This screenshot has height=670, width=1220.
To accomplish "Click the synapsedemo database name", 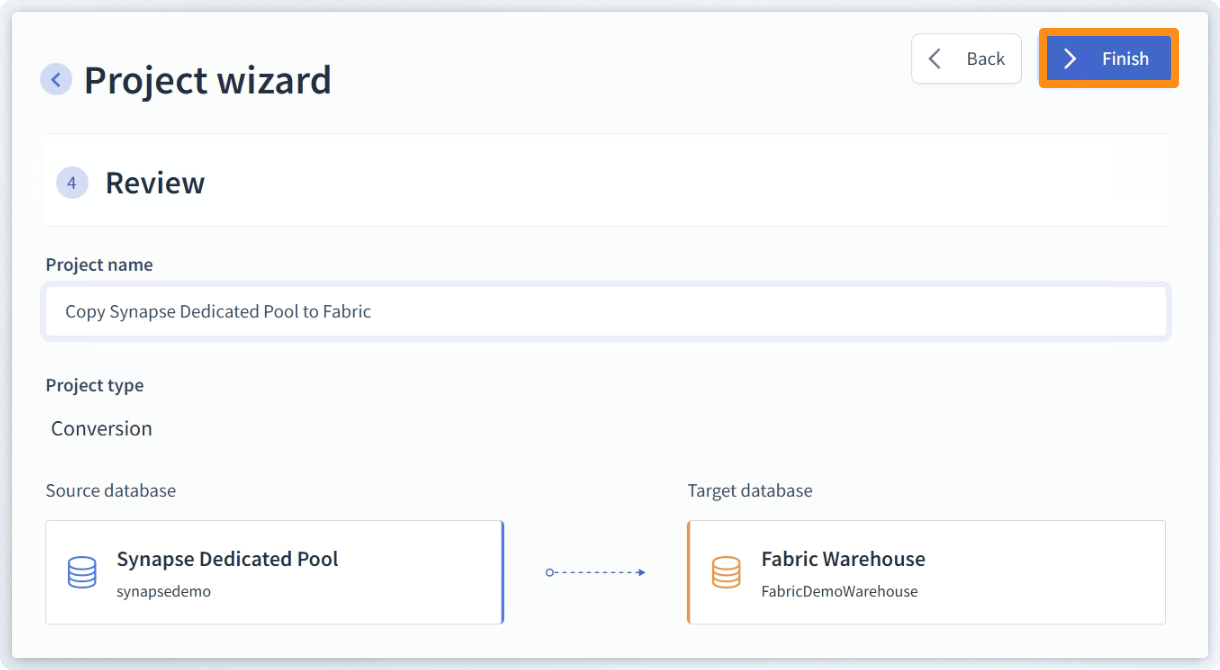I will point(164,591).
